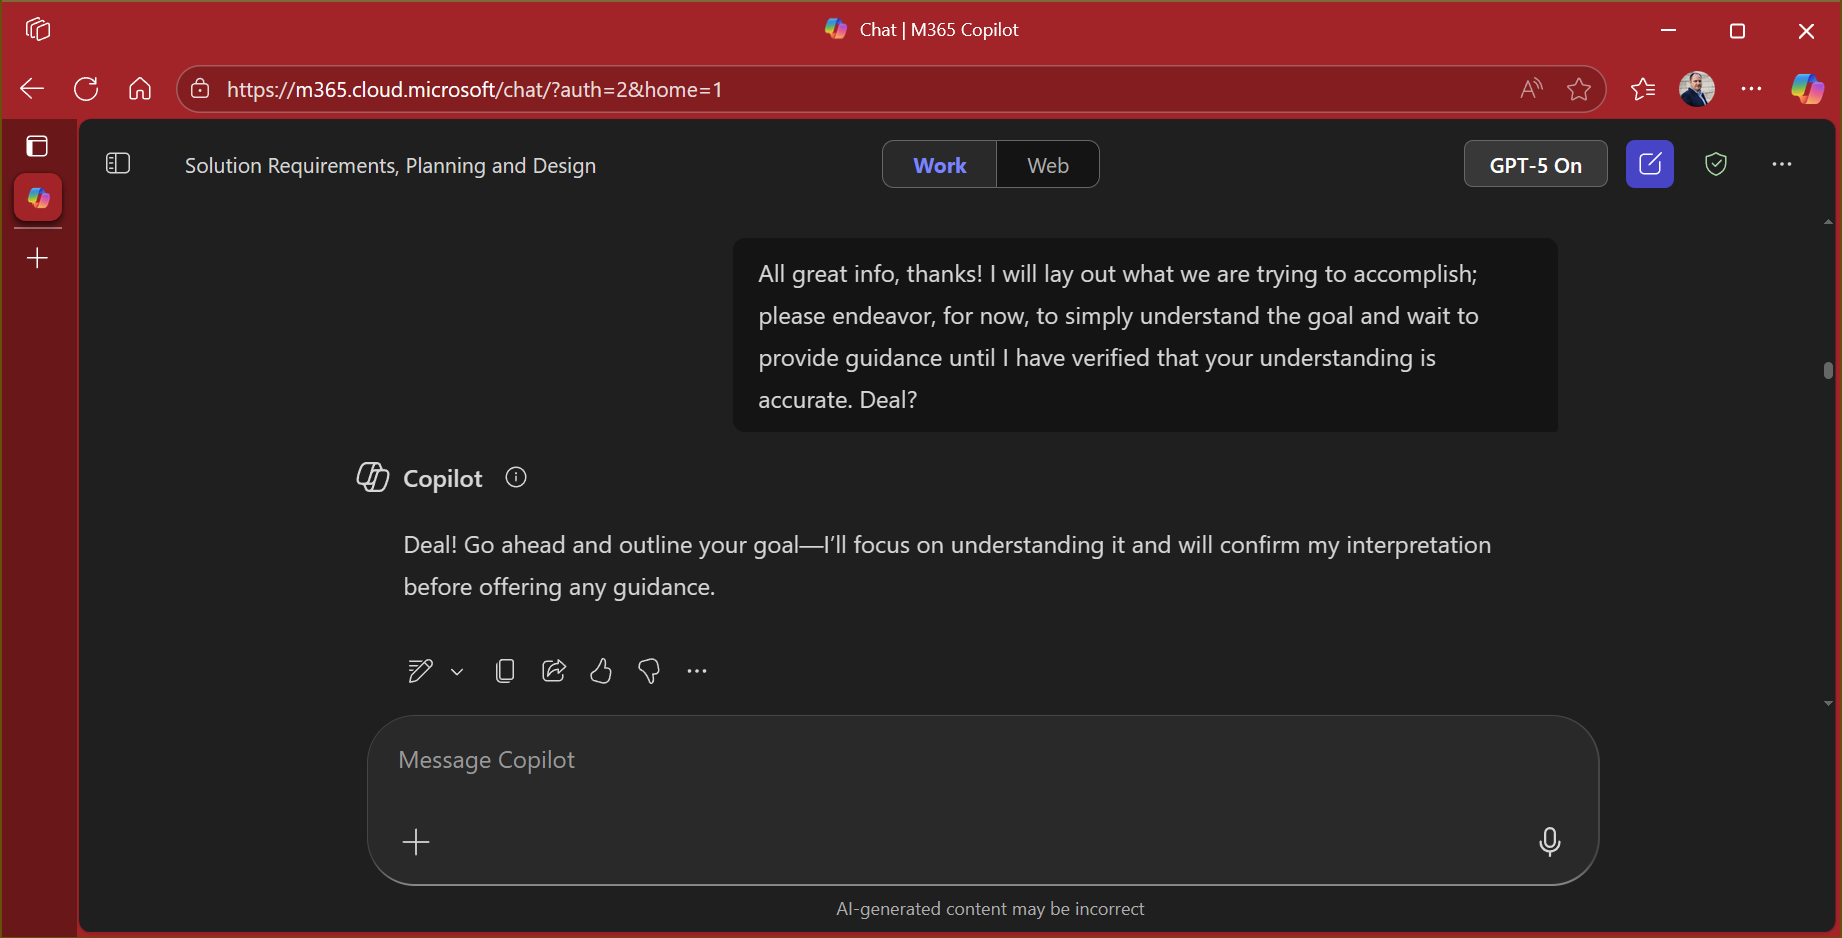Click the chat title Solution Requirements, Planning and Design
The width and height of the screenshot is (1842, 938).
coord(390,166)
